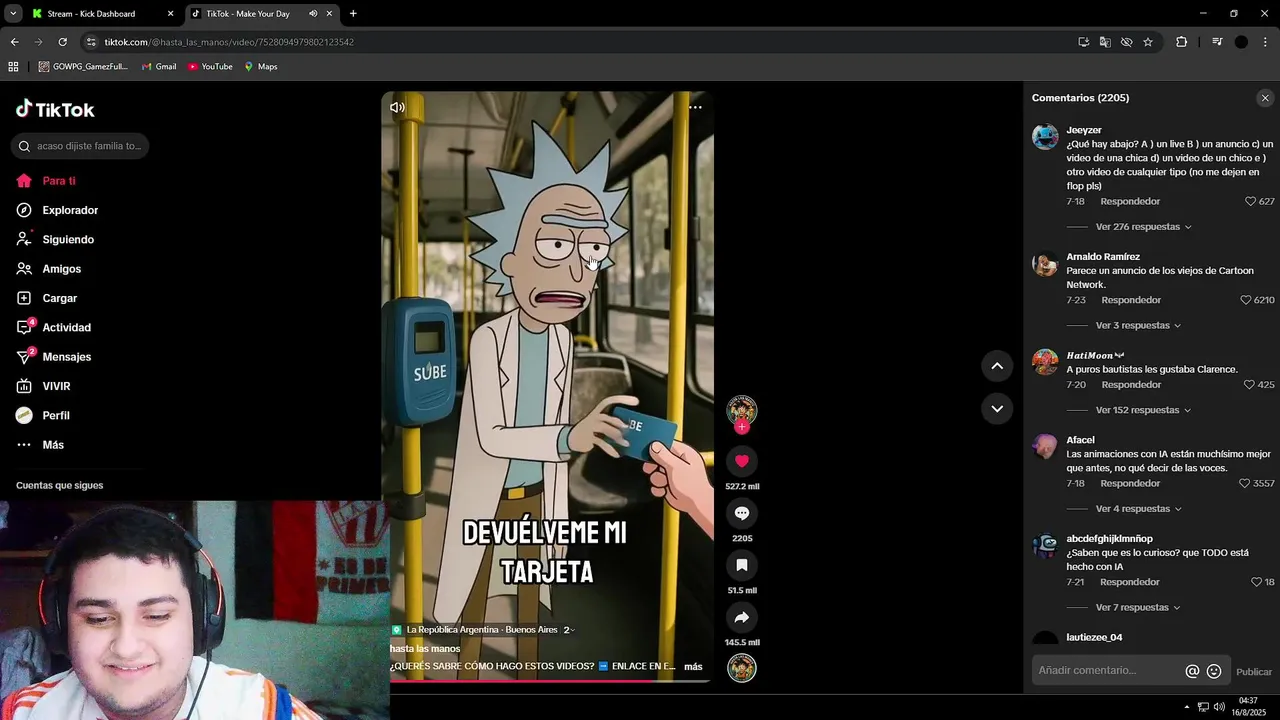Click TikTok search box
This screenshot has height=720, width=1280.
pos(80,146)
